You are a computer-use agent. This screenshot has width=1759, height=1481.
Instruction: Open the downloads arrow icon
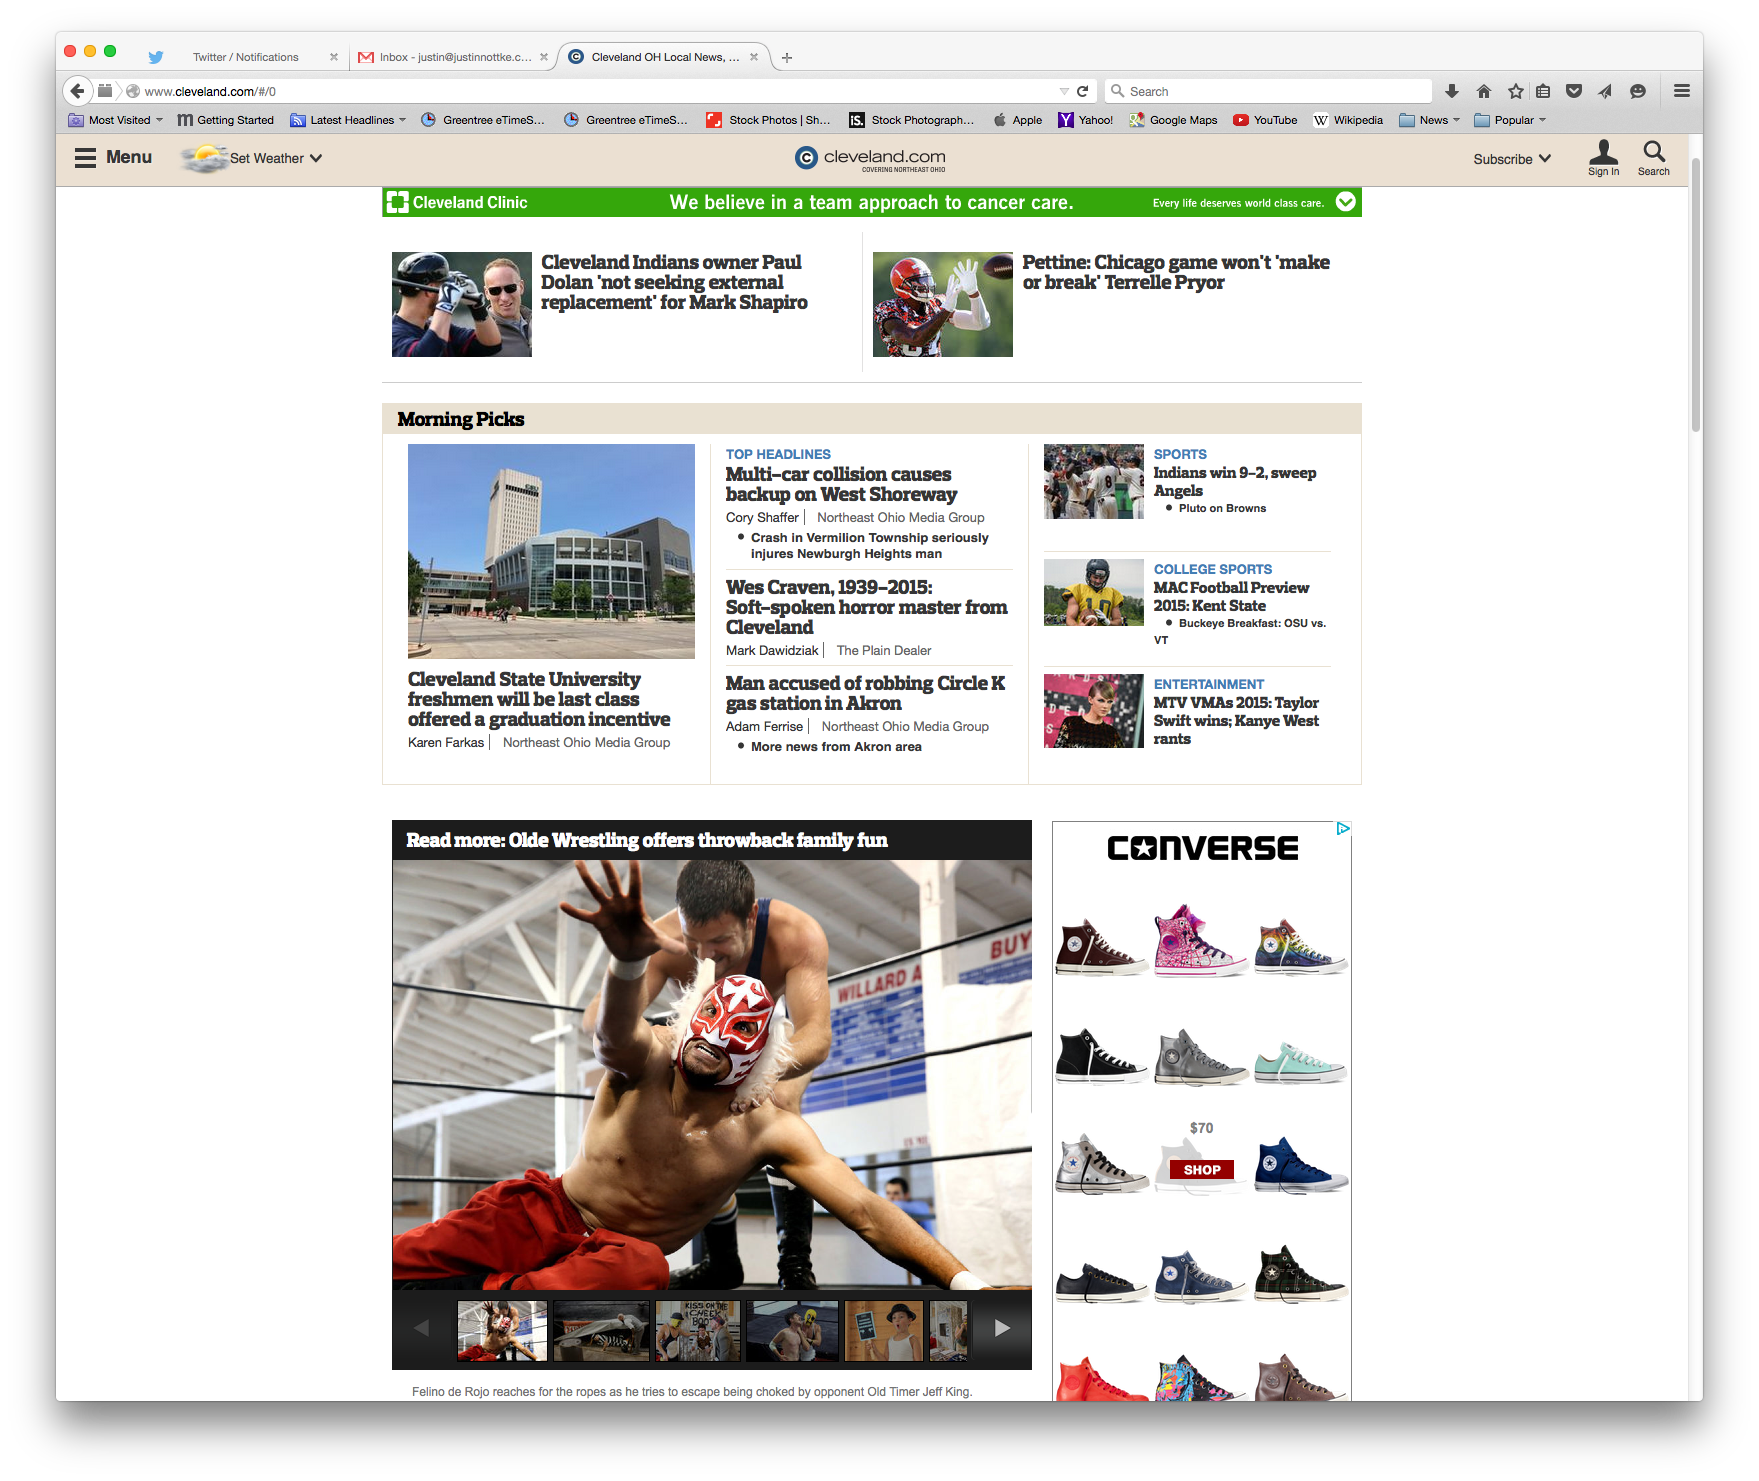[1452, 91]
